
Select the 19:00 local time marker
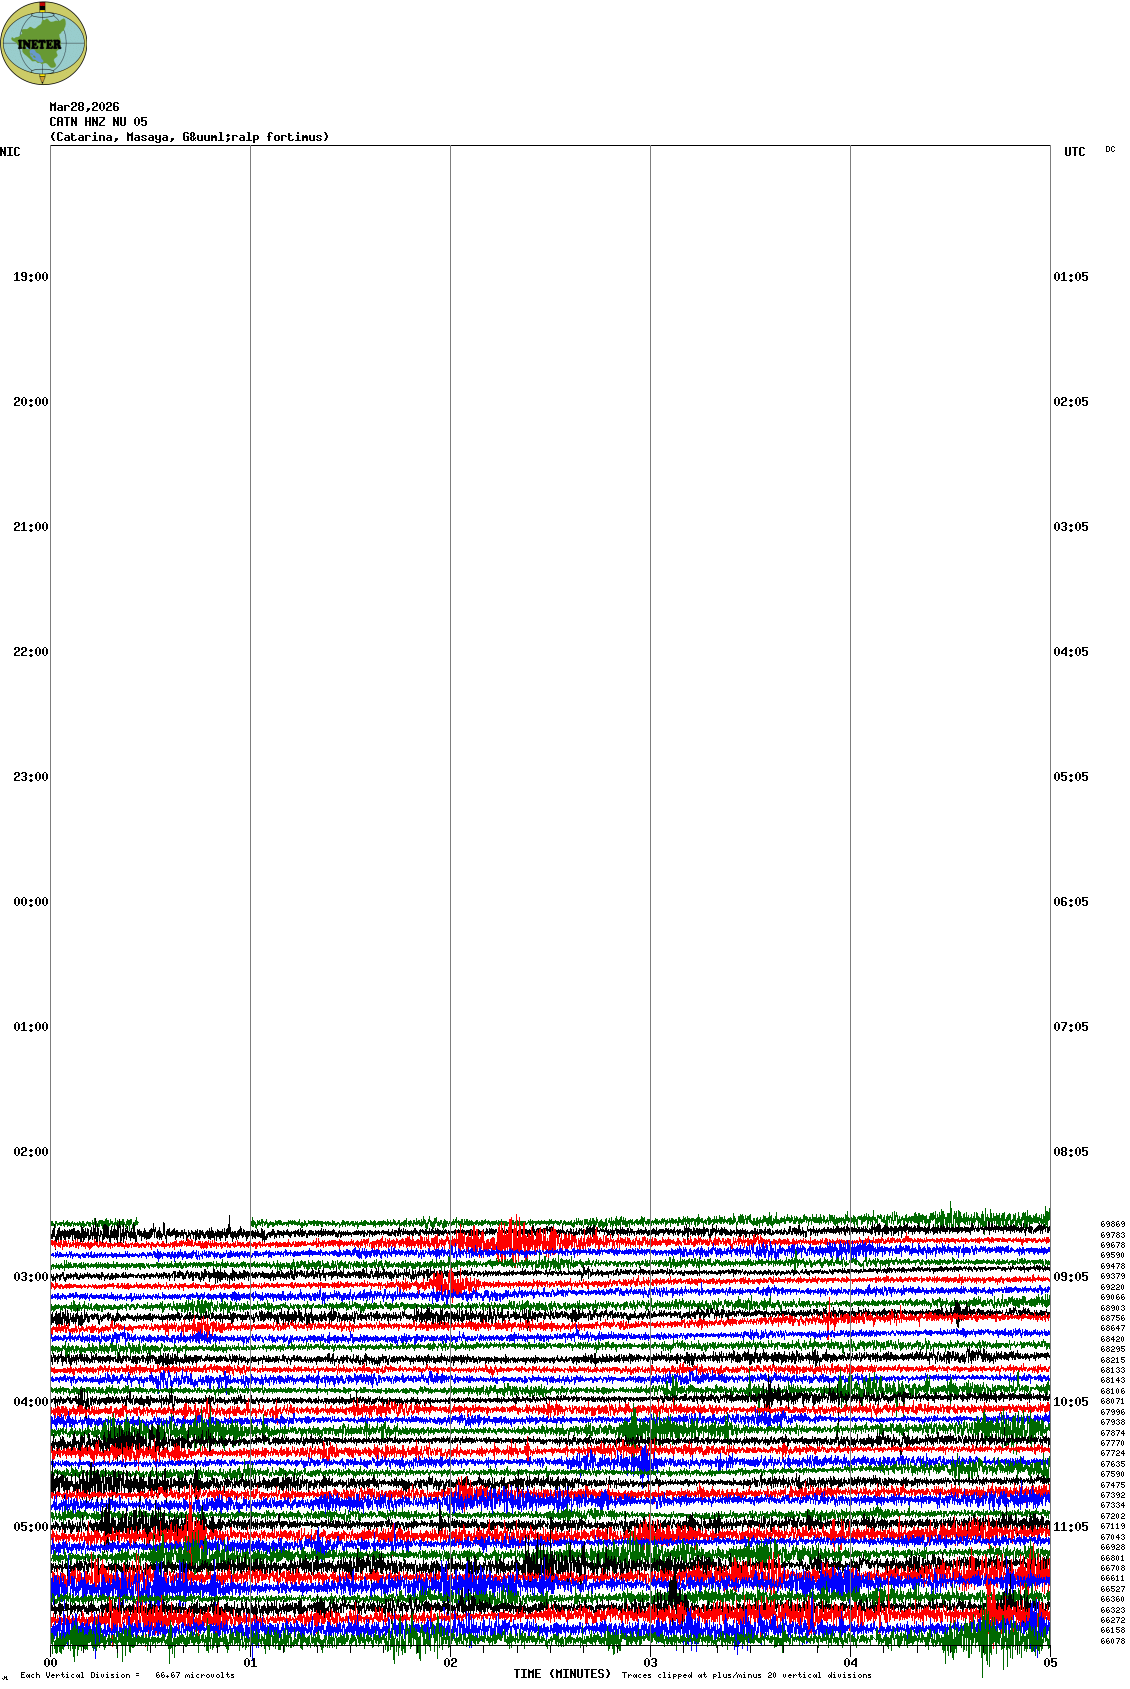click(30, 277)
